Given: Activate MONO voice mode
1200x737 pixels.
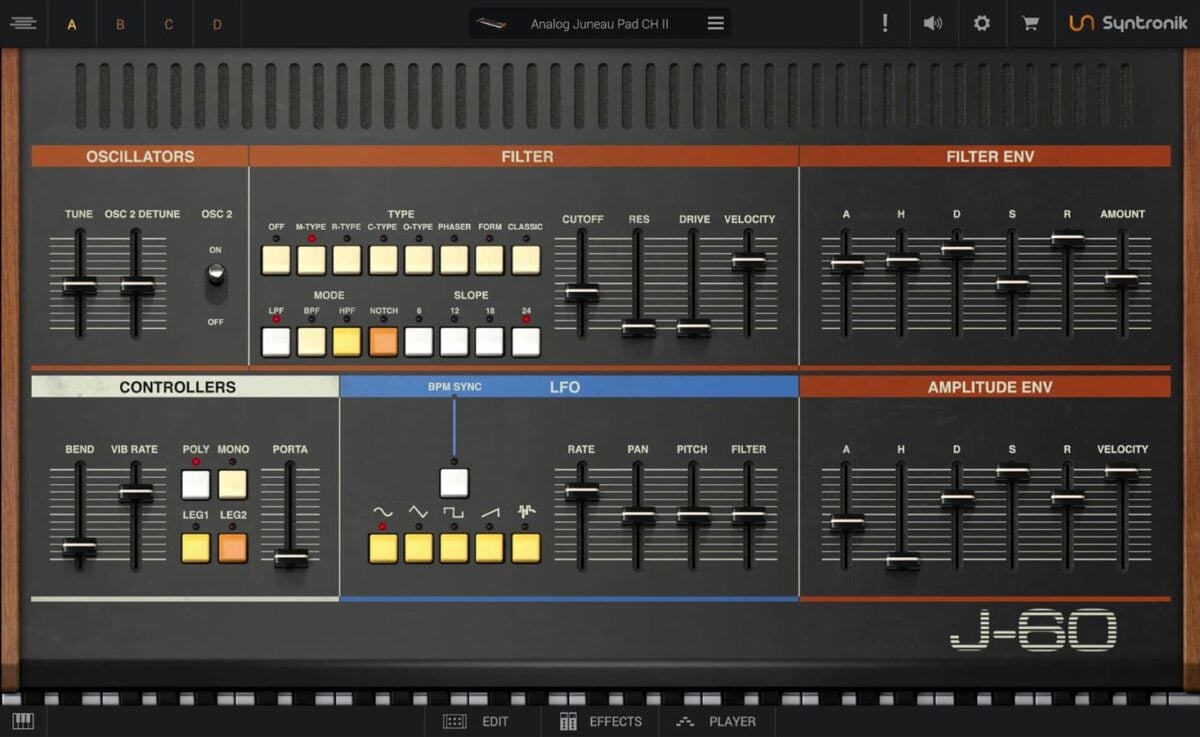Looking at the screenshot, I should [232, 485].
